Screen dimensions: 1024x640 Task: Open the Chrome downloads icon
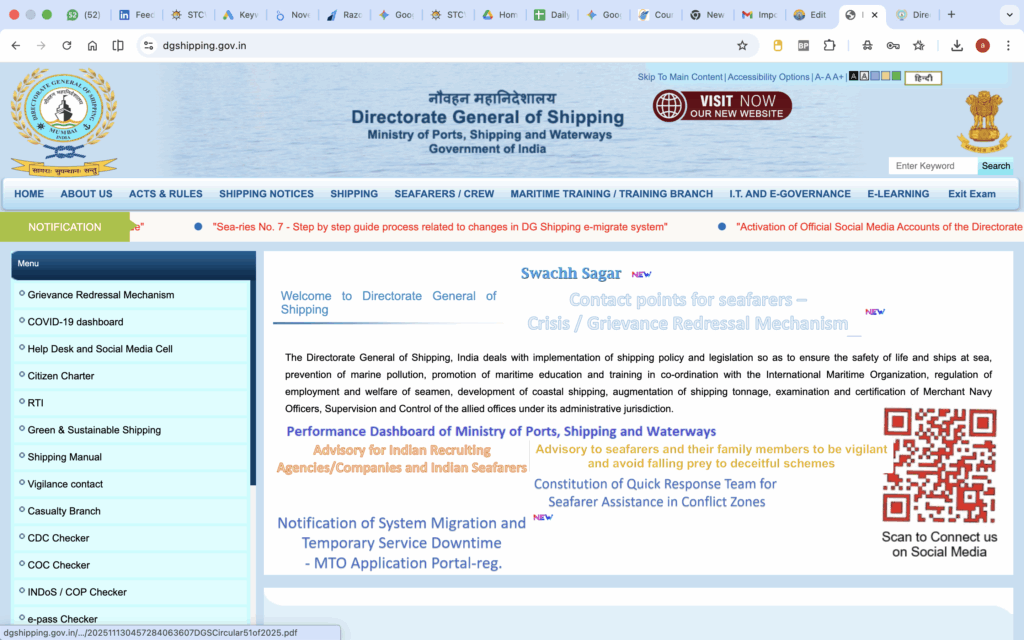(x=957, y=45)
